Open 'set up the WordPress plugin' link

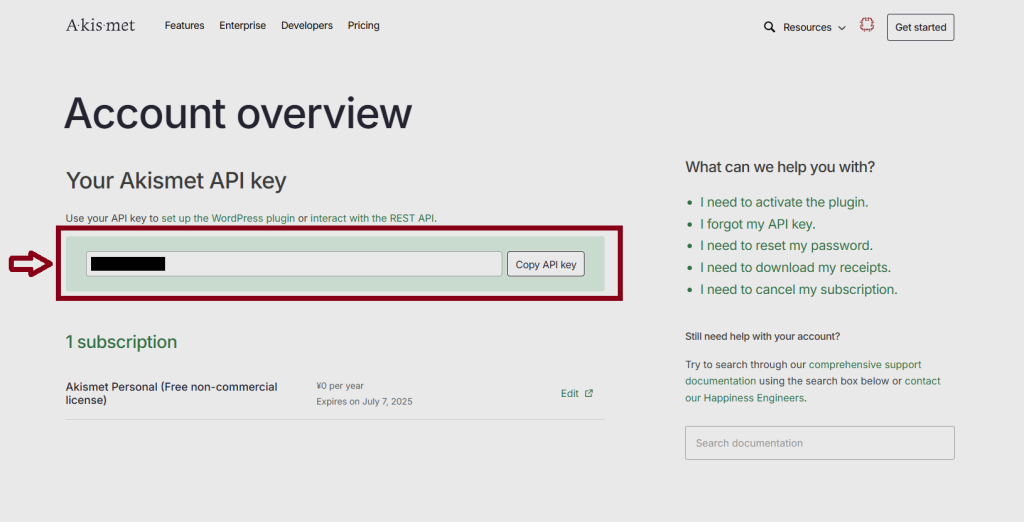[228, 218]
